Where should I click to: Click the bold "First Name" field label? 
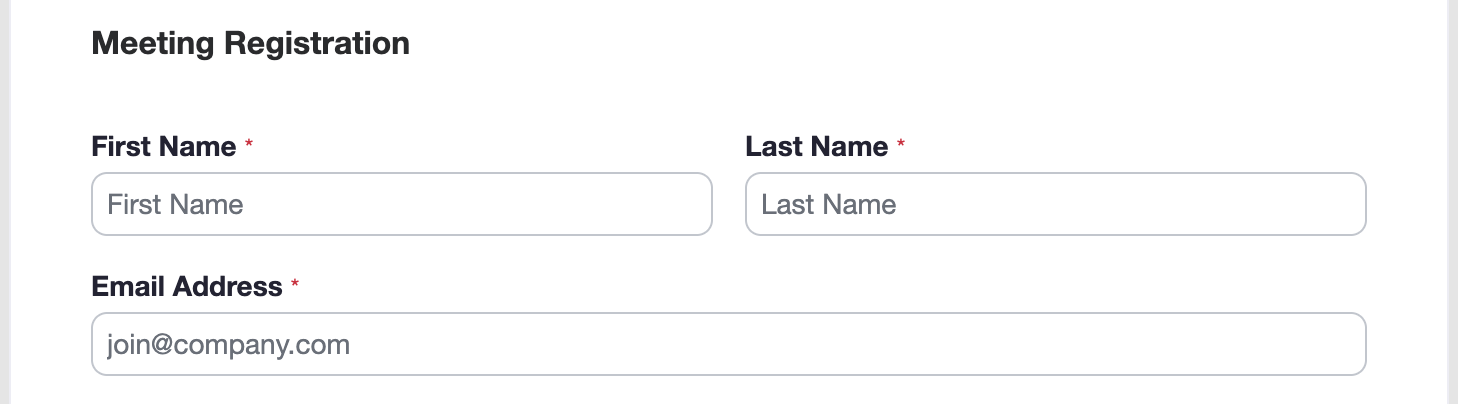coord(164,147)
